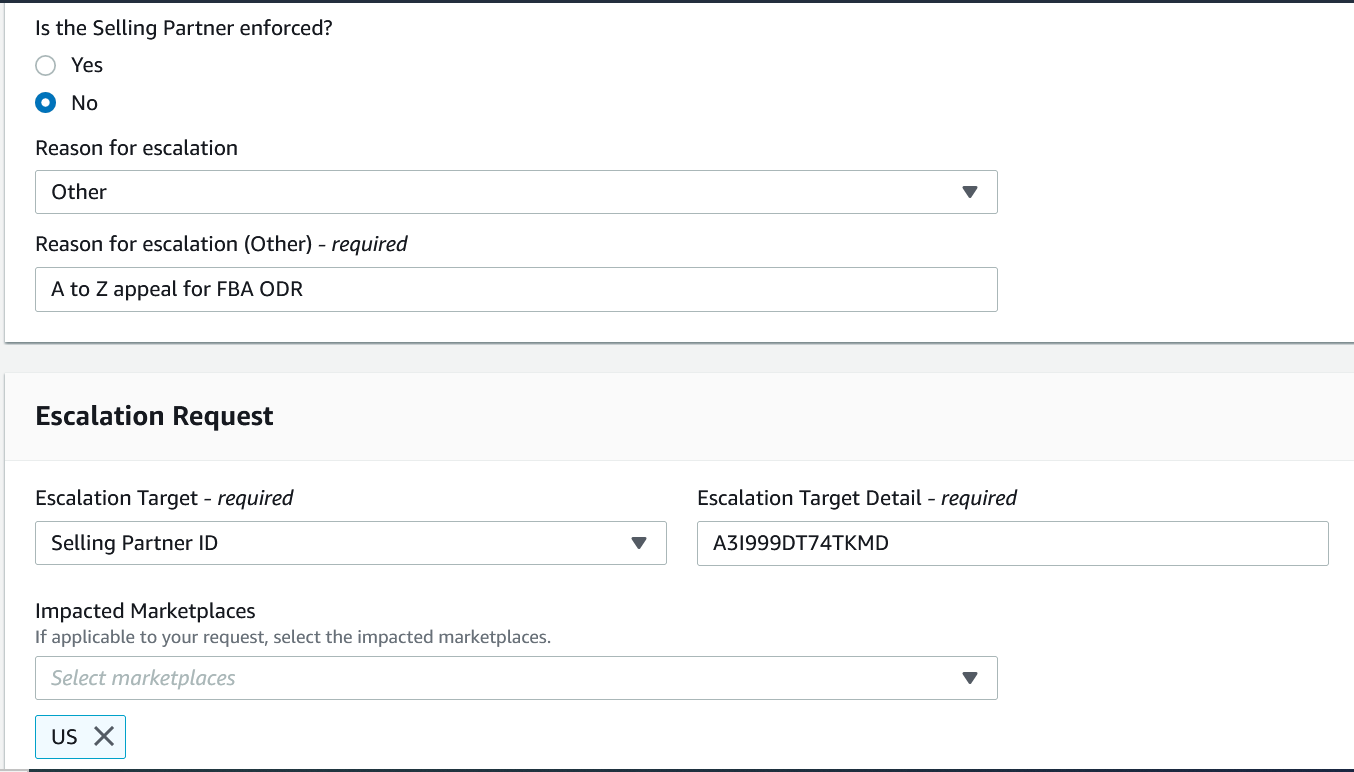
Task: Focus the Escalation Target Detail input field
Action: click(1012, 543)
